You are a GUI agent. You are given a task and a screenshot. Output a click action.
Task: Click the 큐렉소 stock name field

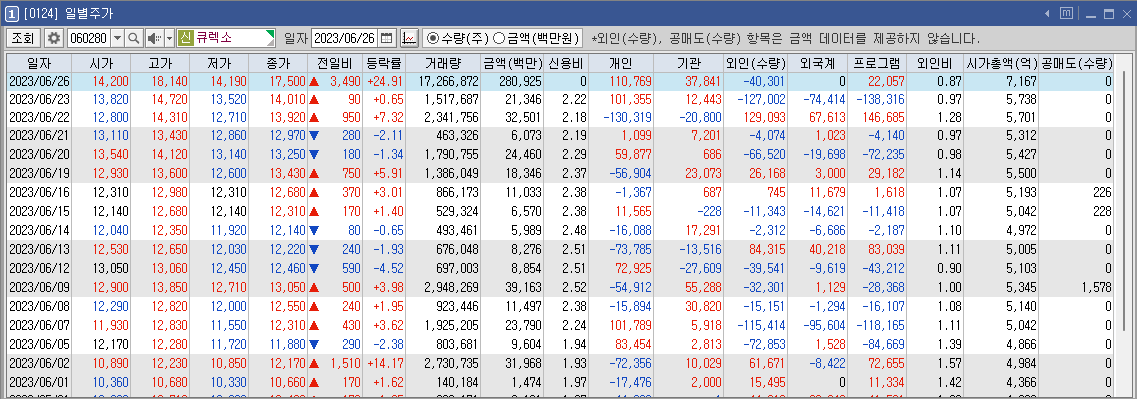coord(227,38)
